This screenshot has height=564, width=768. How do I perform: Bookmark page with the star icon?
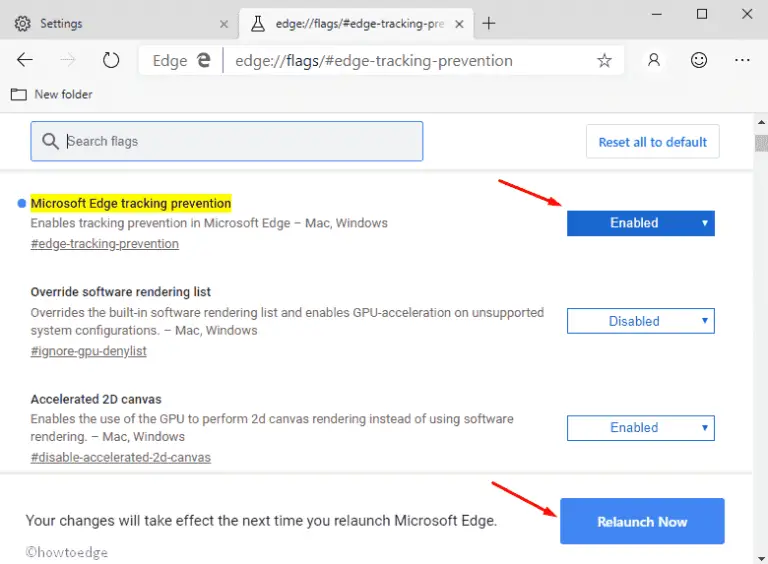[604, 60]
